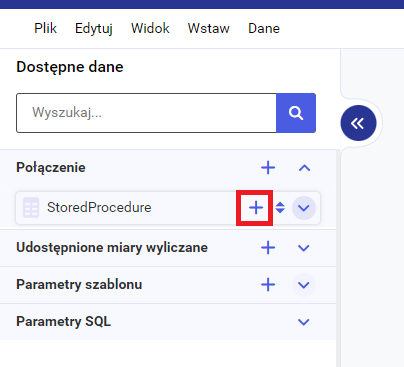Open the Dane menu
The width and height of the screenshot is (404, 367).
click(x=264, y=28)
